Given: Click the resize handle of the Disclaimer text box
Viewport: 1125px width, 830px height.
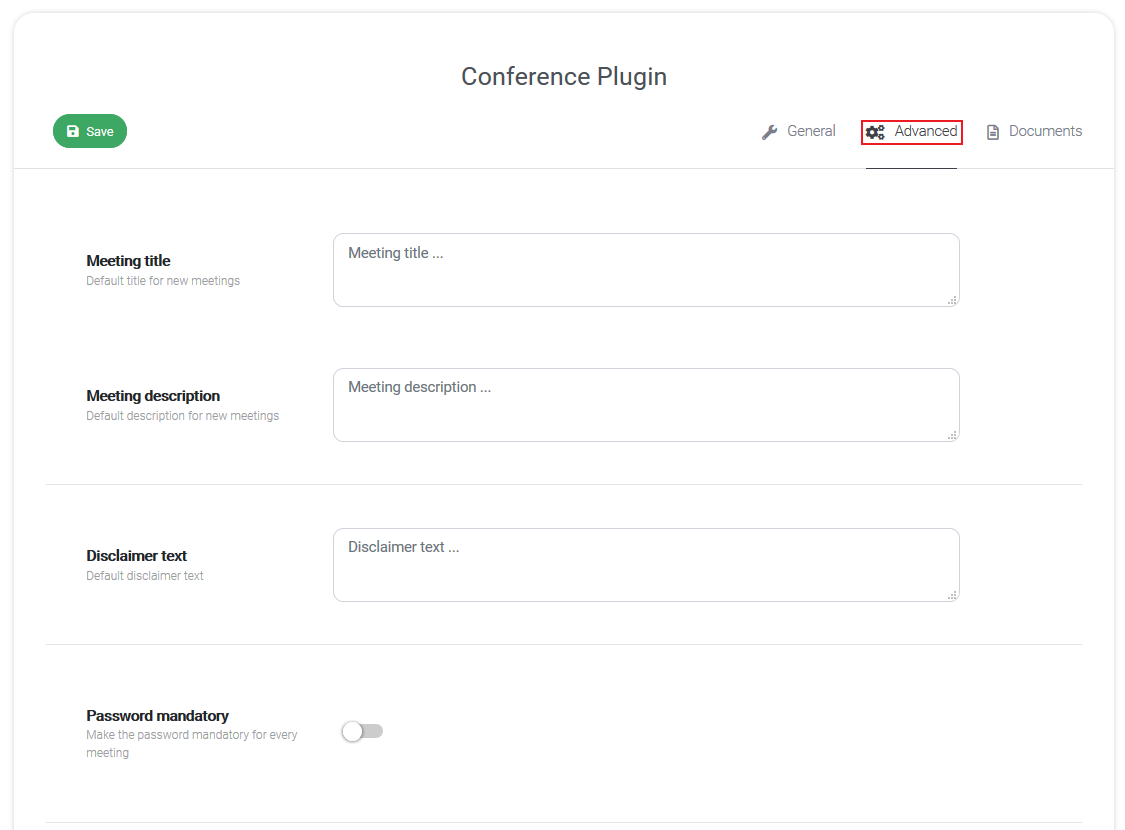Looking at the screenshot, I should (952, 595).
